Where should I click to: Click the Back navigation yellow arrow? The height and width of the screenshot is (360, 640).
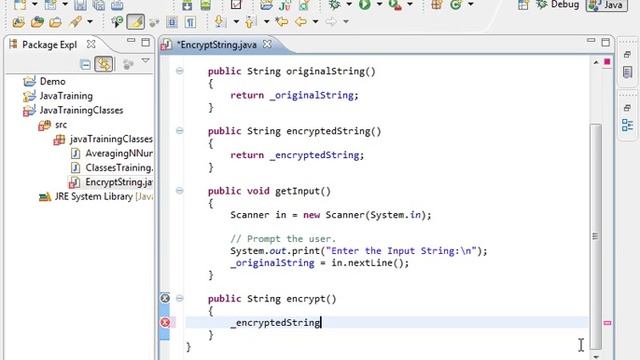click(300, 21)
